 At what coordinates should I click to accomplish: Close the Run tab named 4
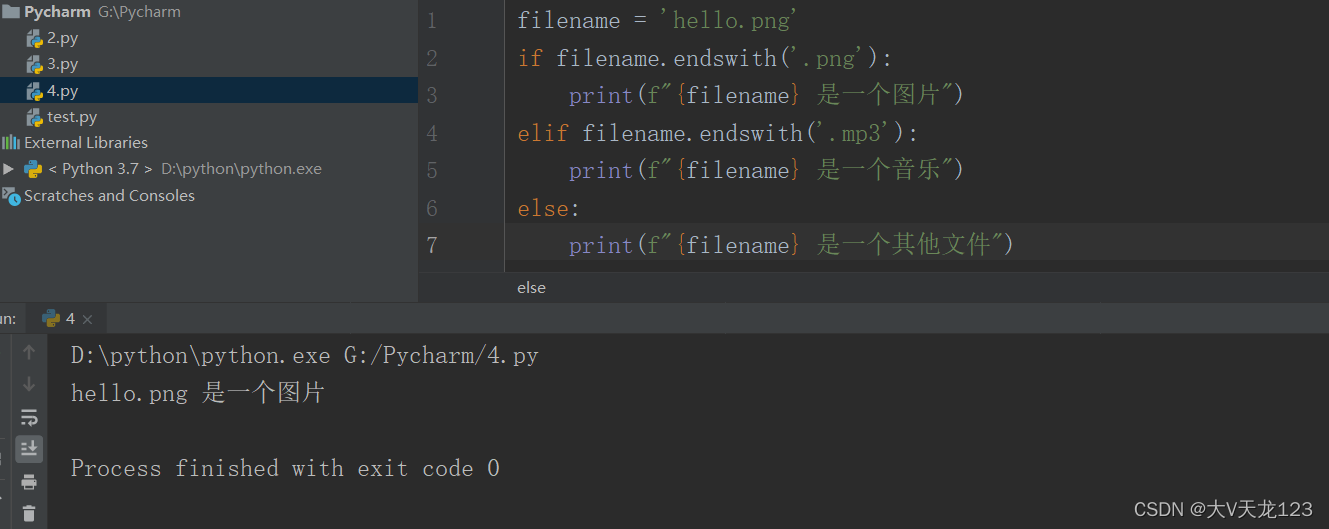point(87,319)
